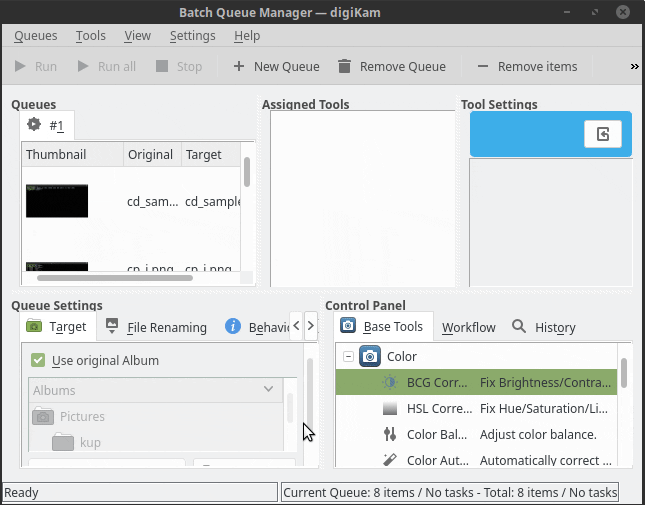Click the queue settings vertical scrollbar
Viewport: 645px width, 505px height.
point(310,395)
